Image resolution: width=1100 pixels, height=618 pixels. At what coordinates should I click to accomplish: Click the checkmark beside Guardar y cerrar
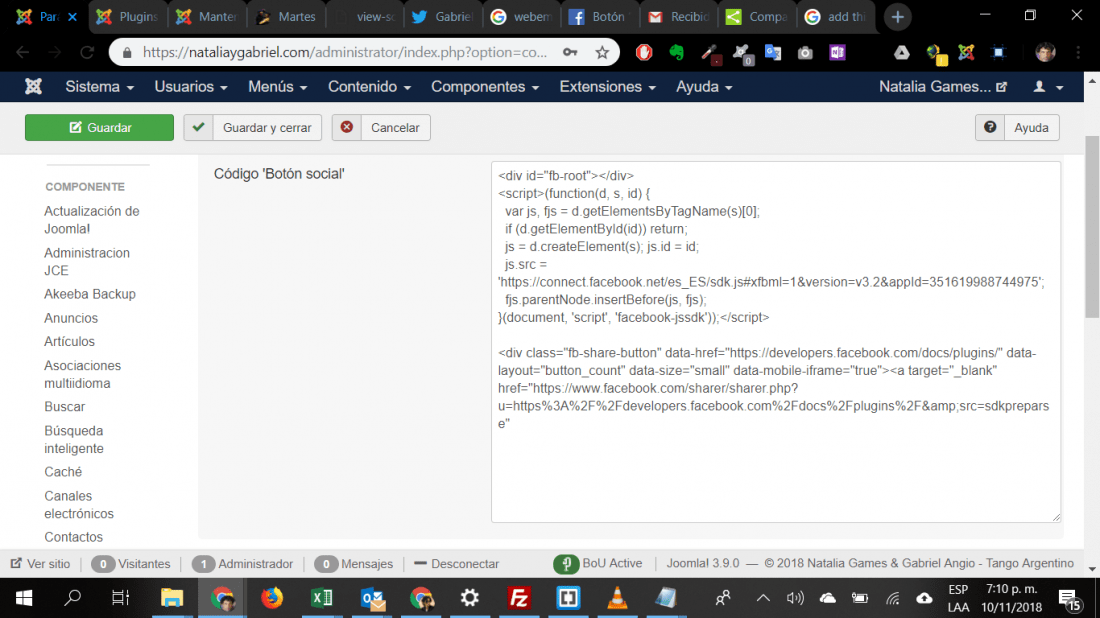199,128
